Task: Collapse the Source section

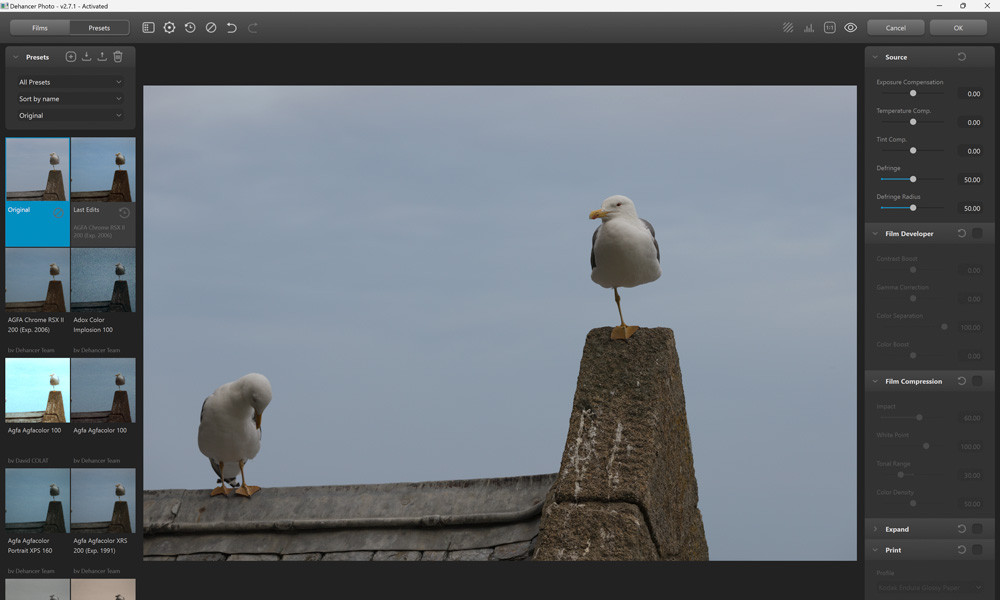Action: tap(875, 57)
